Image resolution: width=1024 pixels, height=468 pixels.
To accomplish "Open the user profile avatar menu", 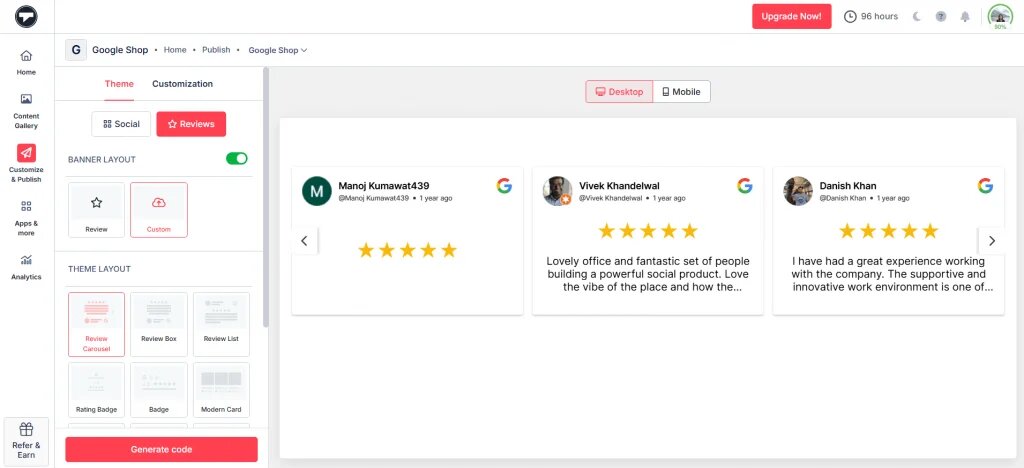I will pyautogui.click(x=1000, y=16).
